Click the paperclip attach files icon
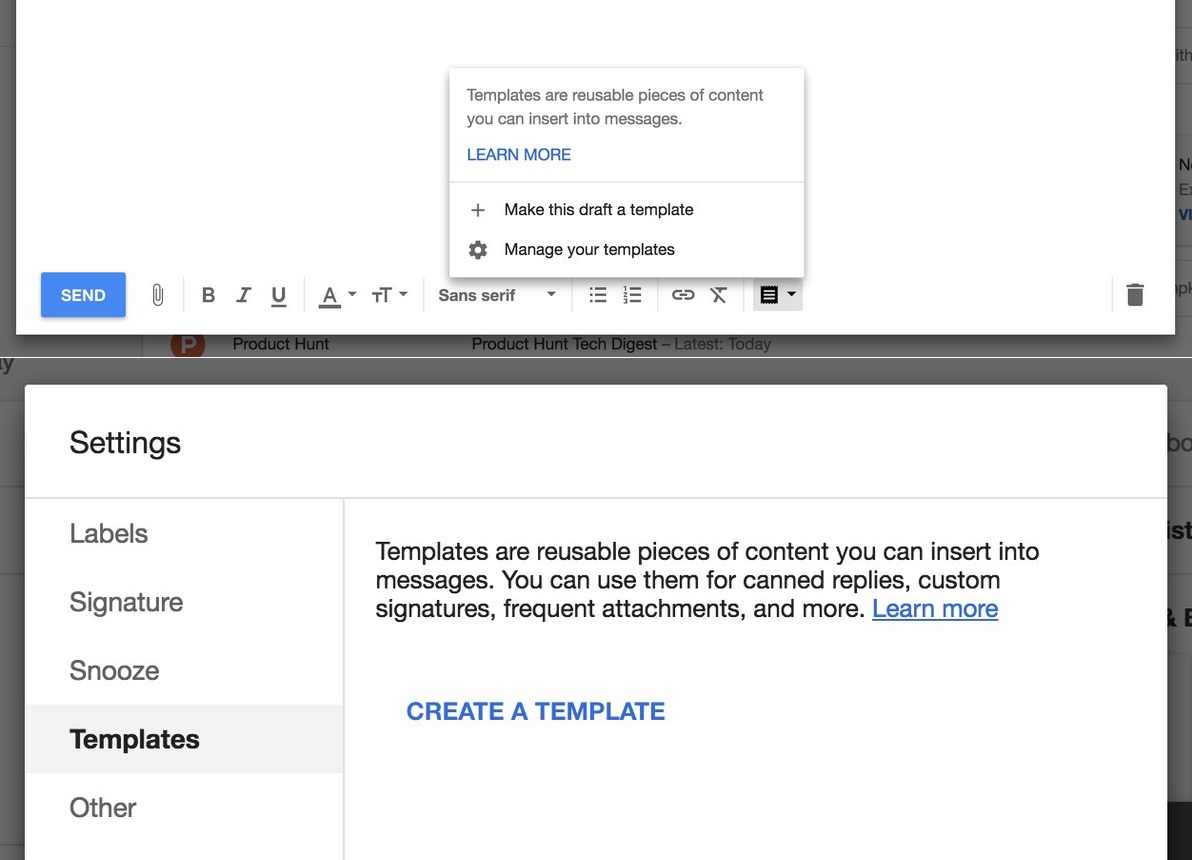The image size is (1192, 860). coord(157,295)
